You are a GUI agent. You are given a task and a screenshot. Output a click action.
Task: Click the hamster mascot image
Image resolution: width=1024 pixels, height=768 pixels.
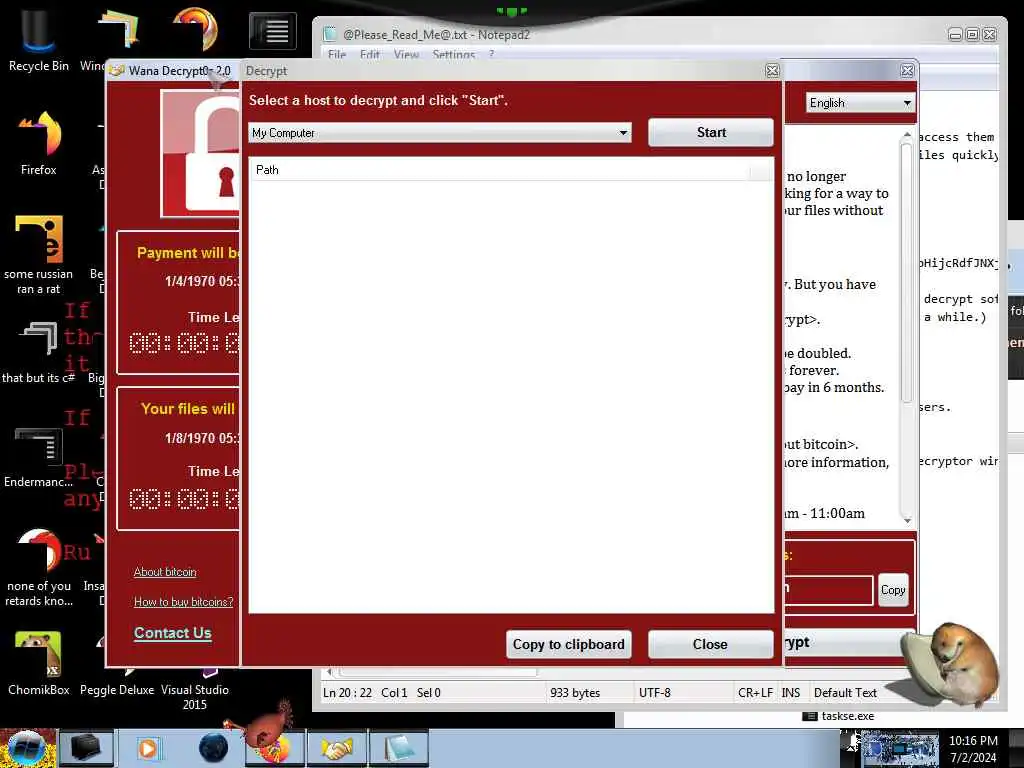[x=950, y=665]
